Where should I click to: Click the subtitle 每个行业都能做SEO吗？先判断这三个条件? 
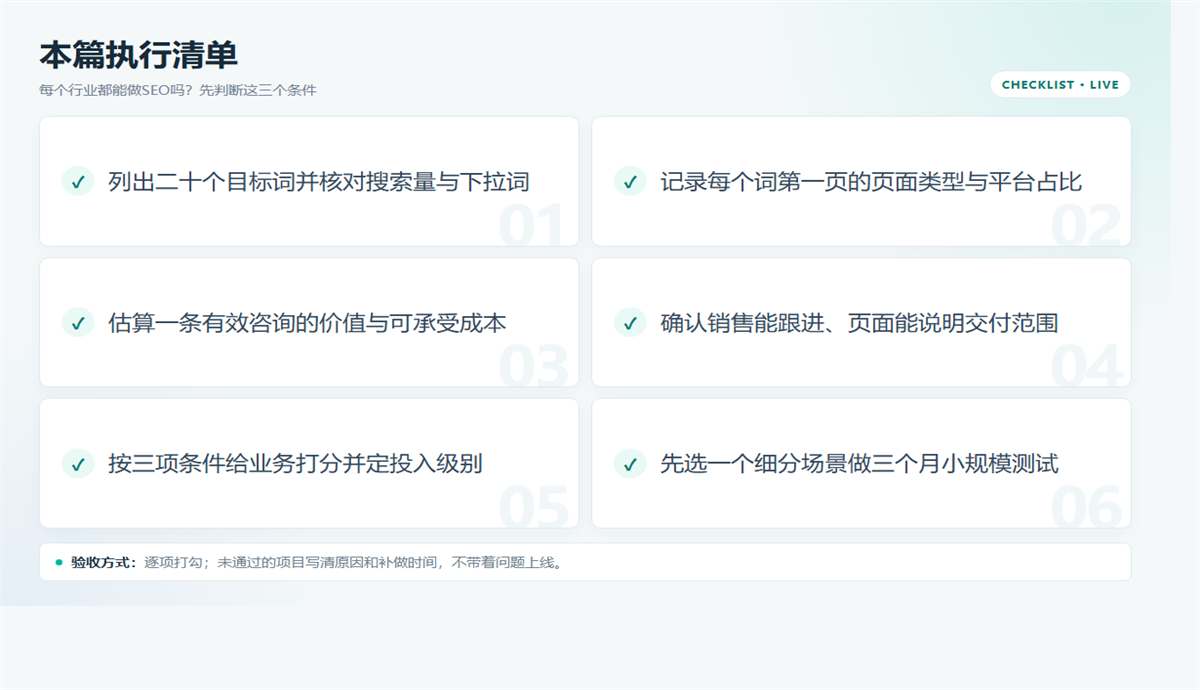point(178,90)
